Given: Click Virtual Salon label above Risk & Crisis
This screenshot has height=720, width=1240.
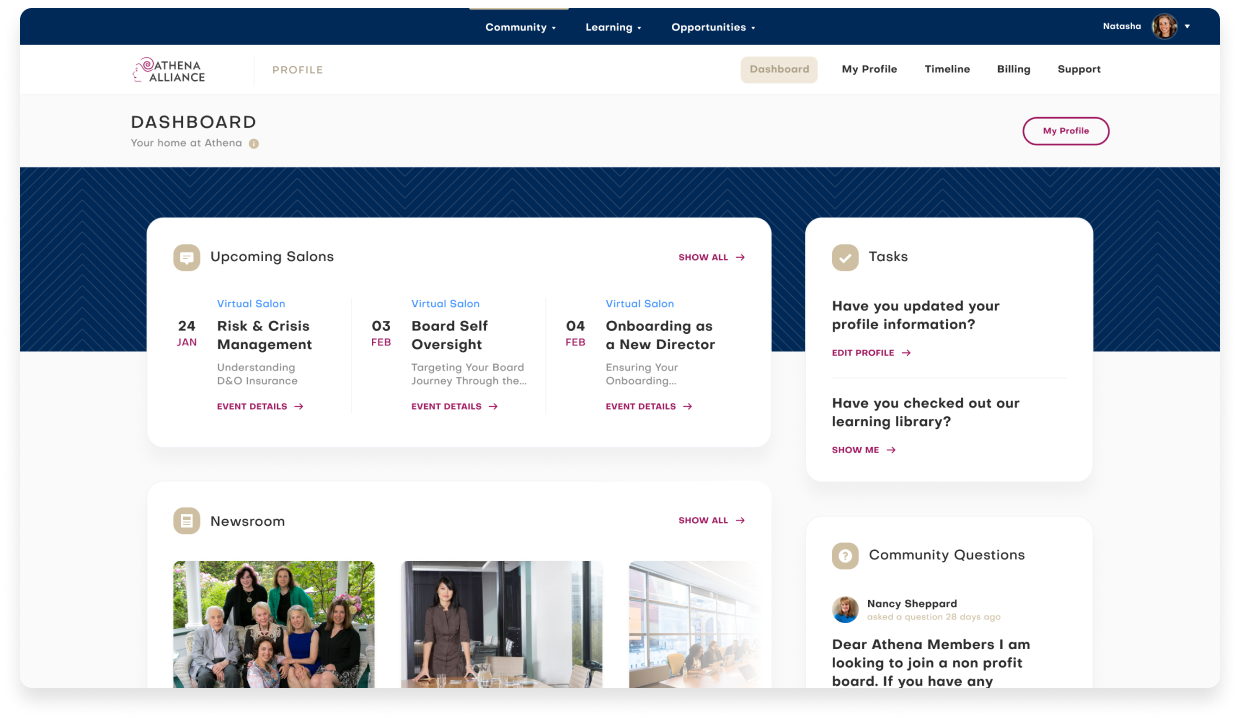Looking at the screenshot, I should [251, 304].
